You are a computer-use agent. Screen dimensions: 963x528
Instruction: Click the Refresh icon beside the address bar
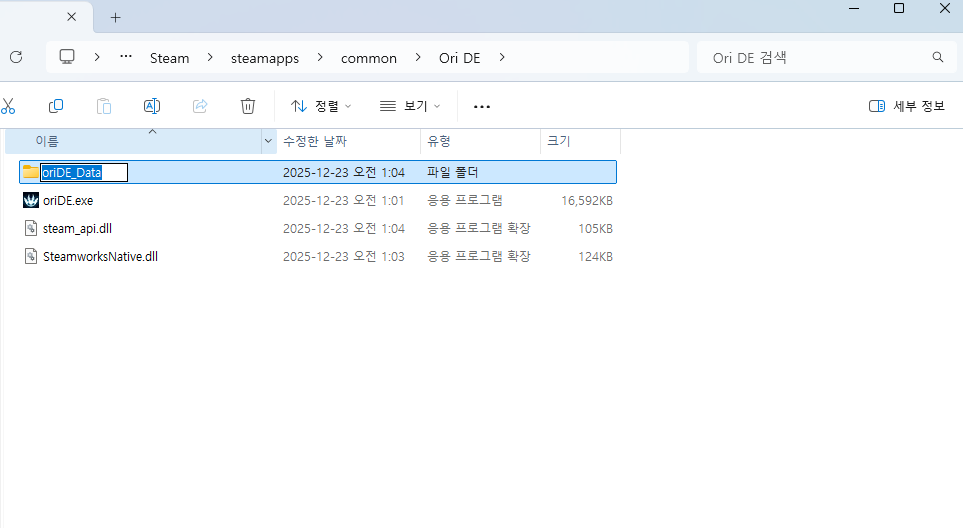click(x=16, y=57)
